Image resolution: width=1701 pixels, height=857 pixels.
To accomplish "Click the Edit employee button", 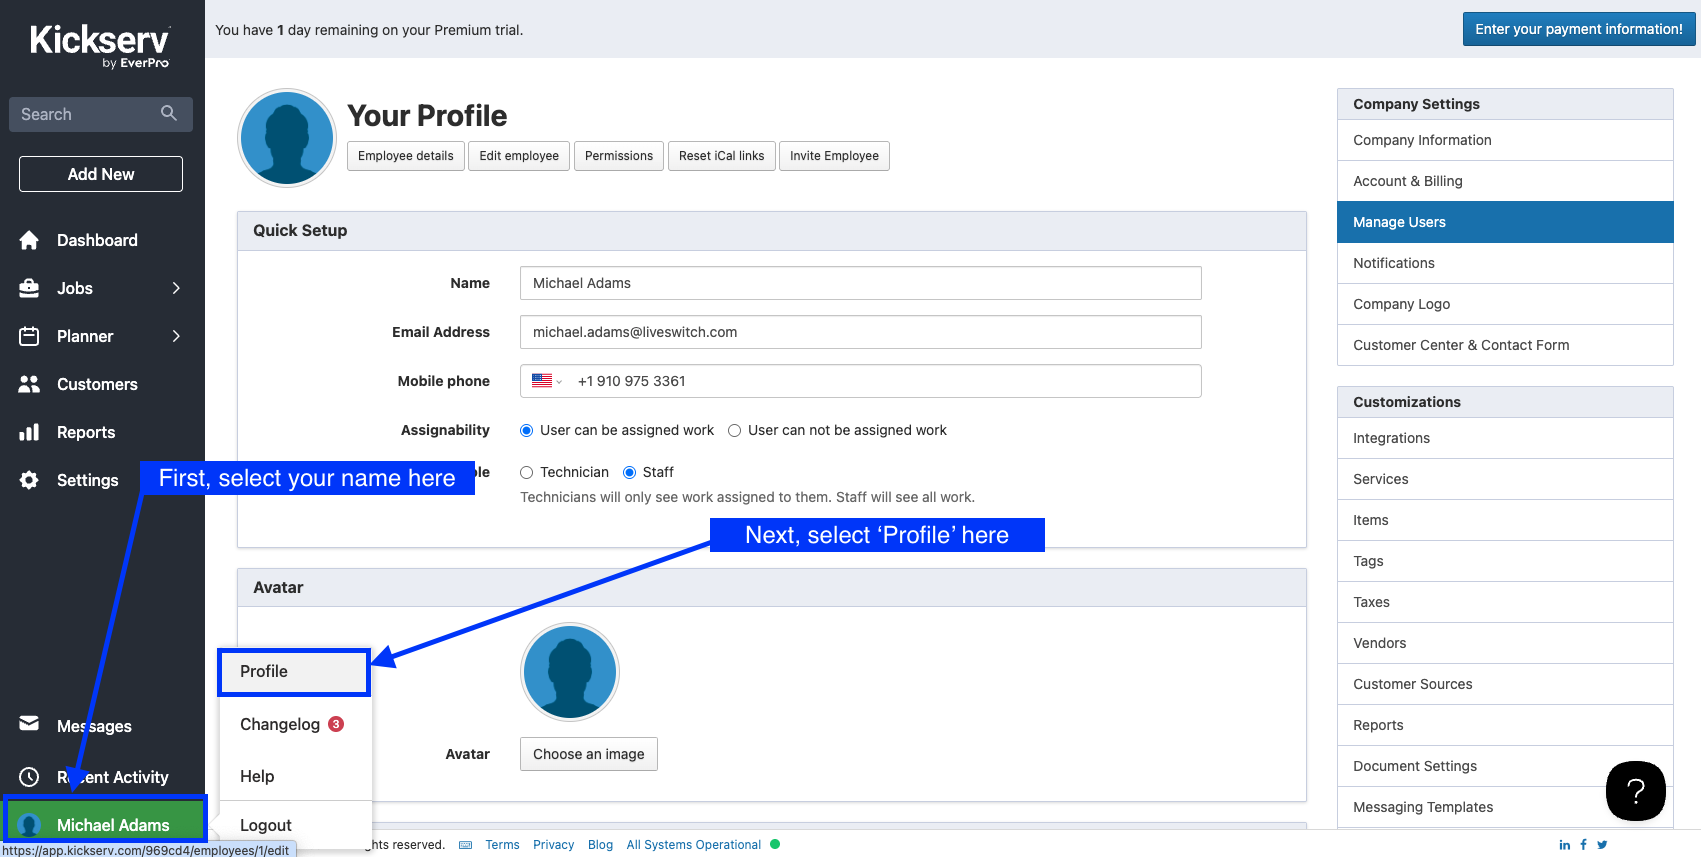I will pyautogui.click(x=519, y=156).
